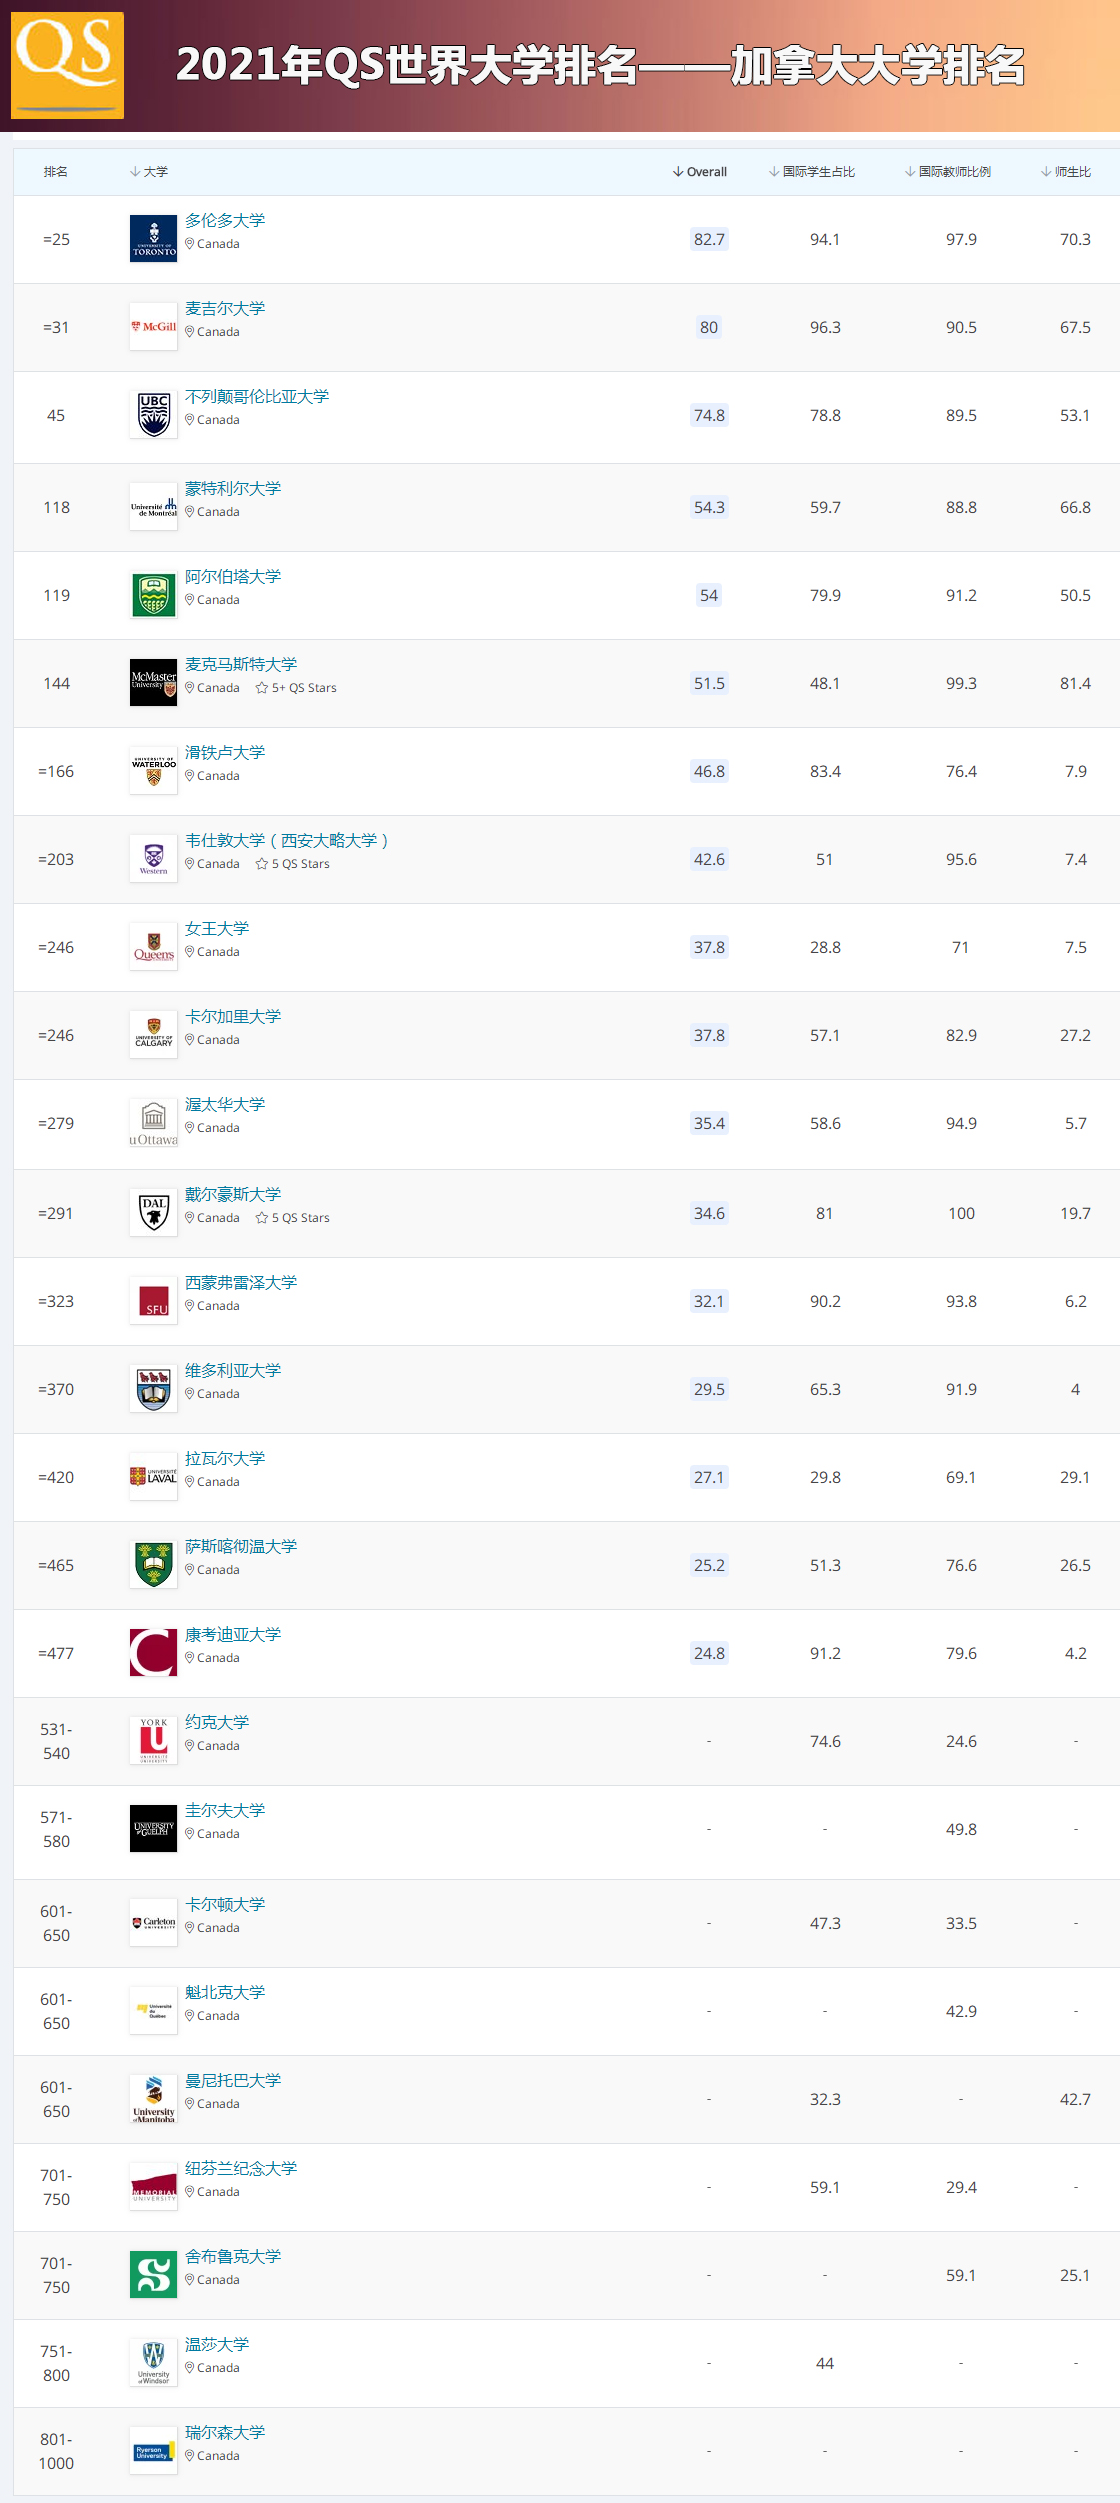1120x2503 pixels.
Task: Open the 瑞尔森大学 link
Action: (x=225, y=2433)
